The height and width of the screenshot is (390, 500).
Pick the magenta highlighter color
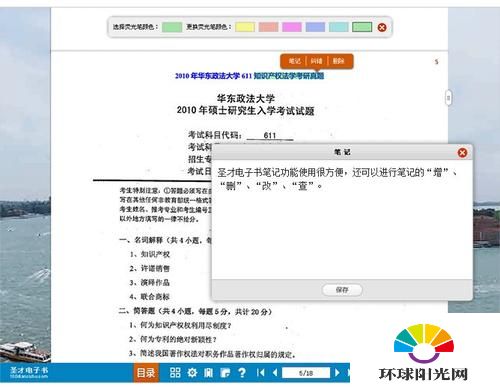[x=292, y=27]
